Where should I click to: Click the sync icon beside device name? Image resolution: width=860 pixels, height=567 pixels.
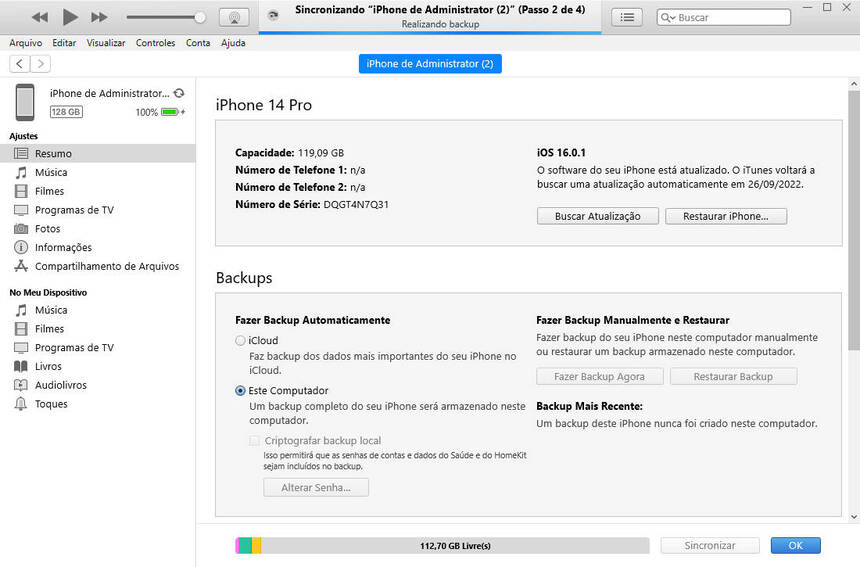click(x=179, y=93)
